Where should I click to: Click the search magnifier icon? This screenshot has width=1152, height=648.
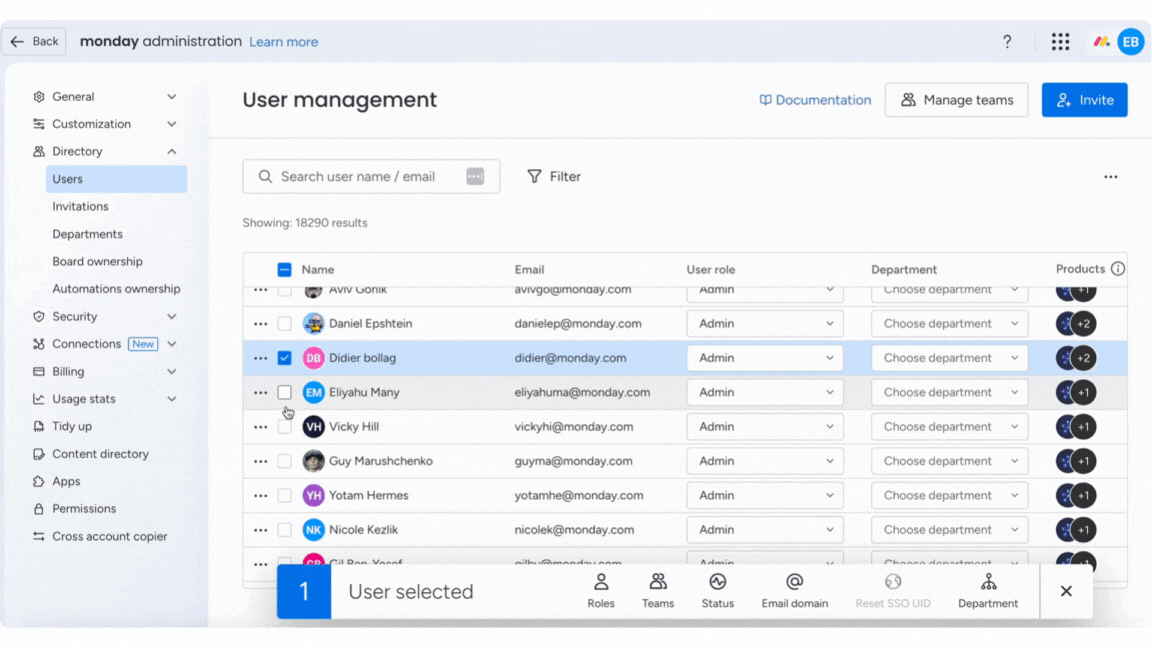point(265,176)
